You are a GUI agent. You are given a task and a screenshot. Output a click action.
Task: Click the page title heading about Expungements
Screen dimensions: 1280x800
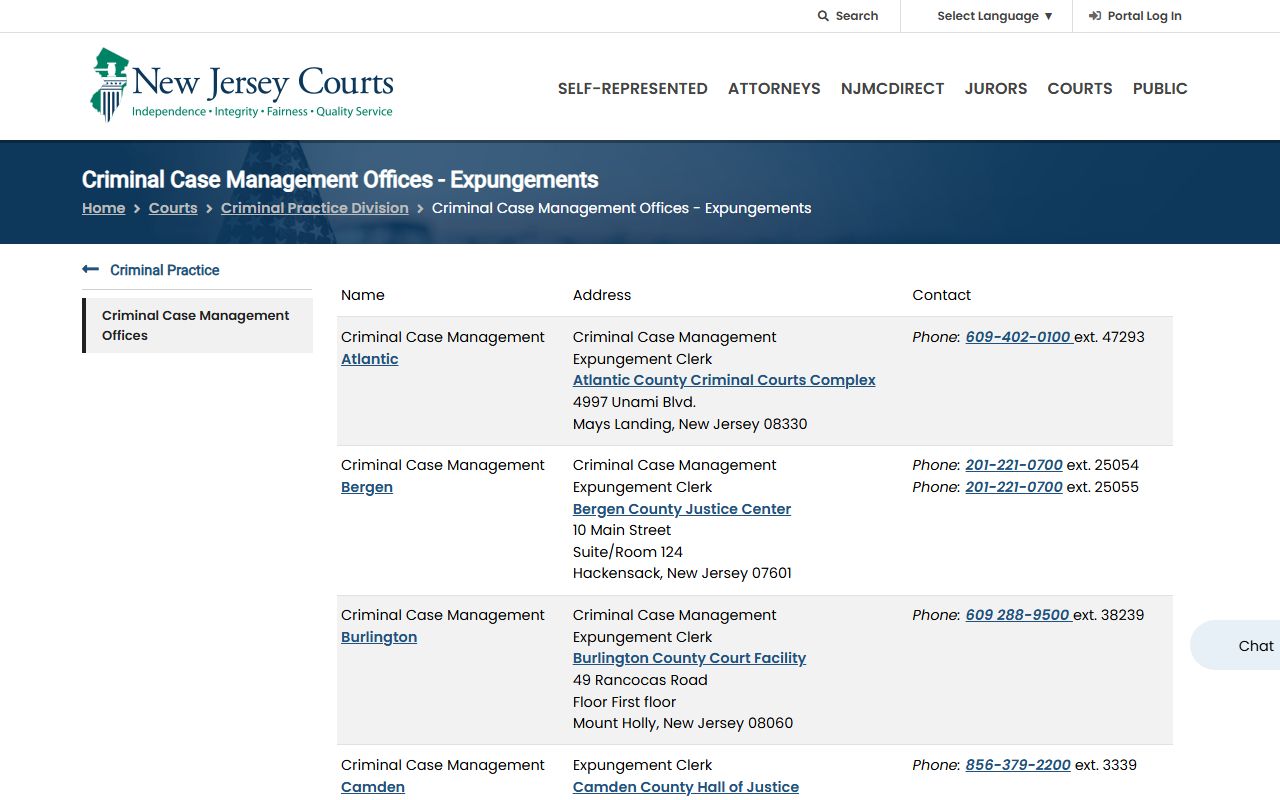coord(340,180)
